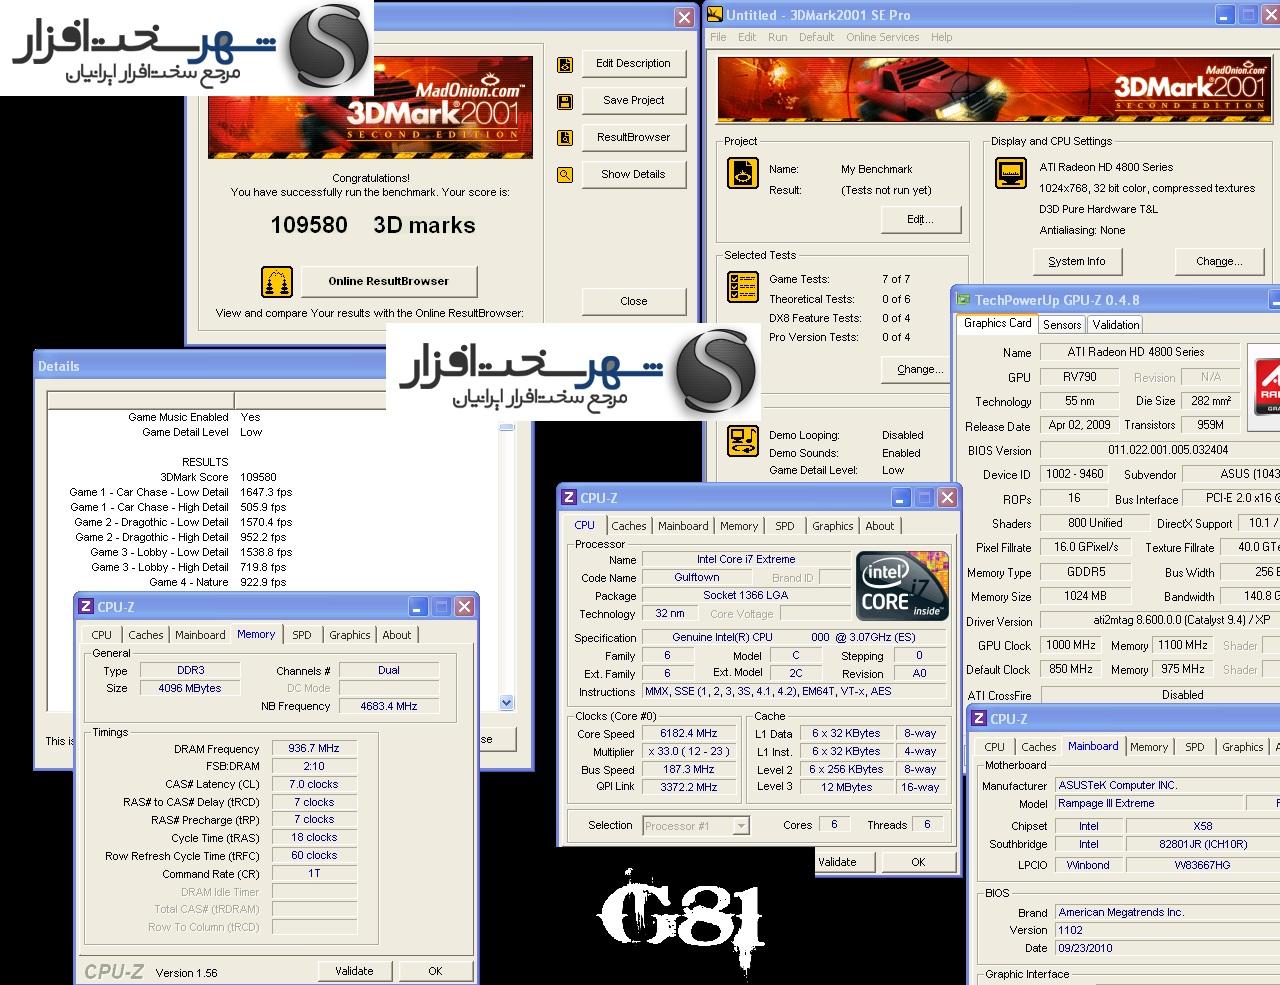Open the Processor #1 selection dropdown

[x=696, y=826]
